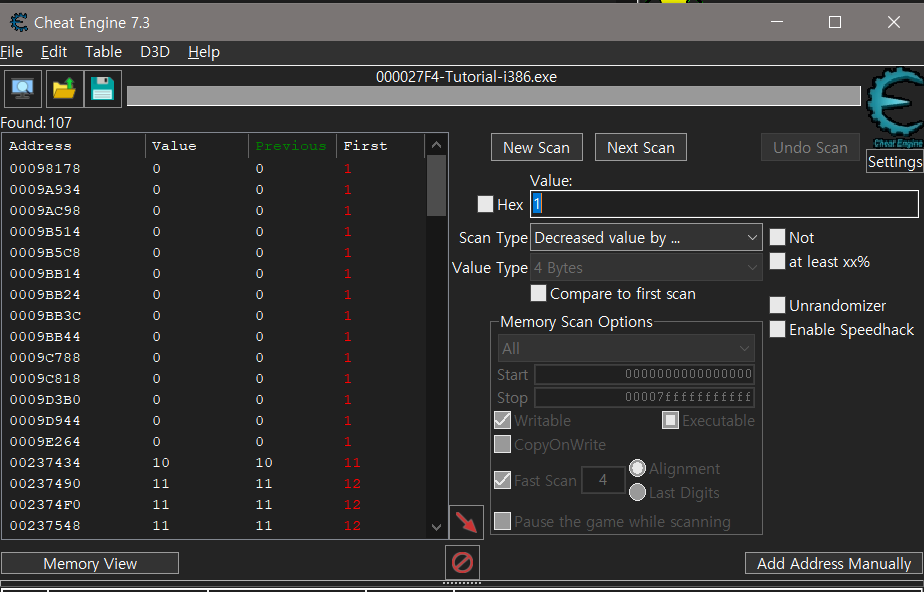Select address row 0009D3B0
924x592 pixels.
point(214,400)
